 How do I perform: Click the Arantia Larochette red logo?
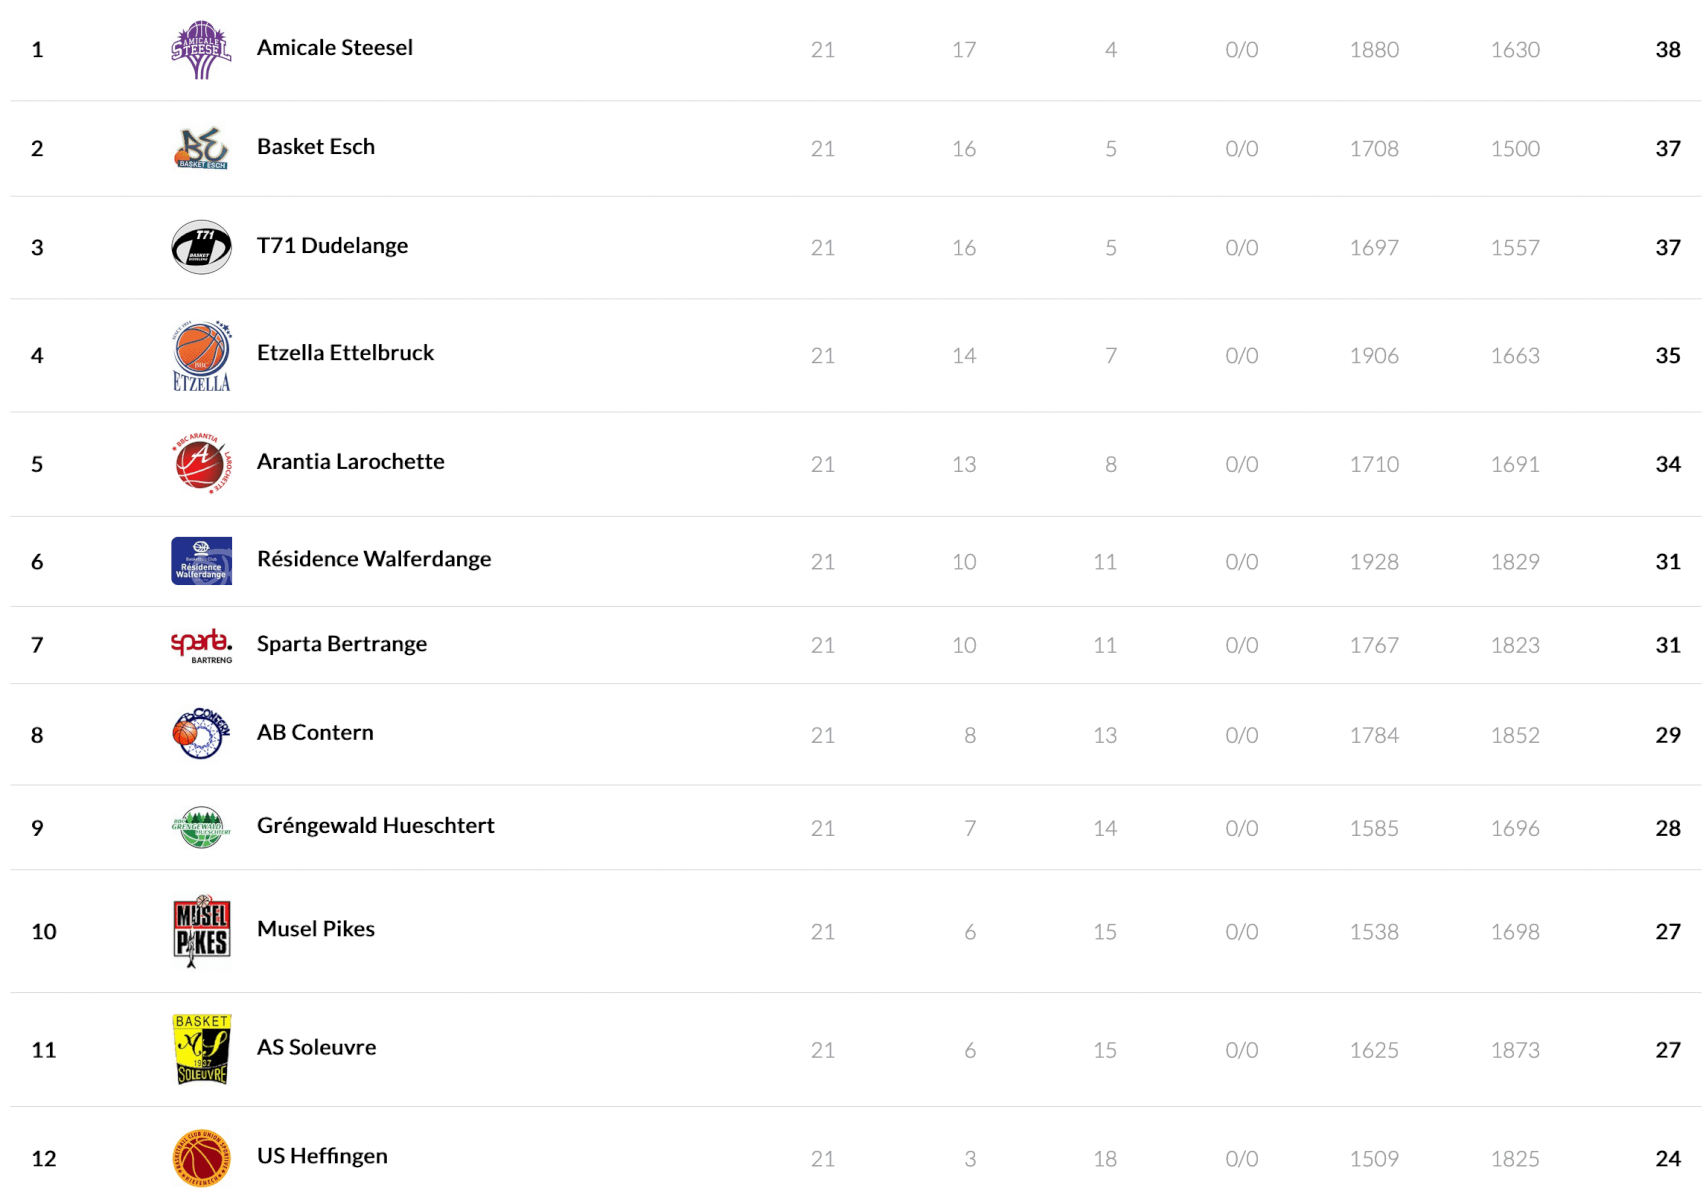[x=201, y=463]
